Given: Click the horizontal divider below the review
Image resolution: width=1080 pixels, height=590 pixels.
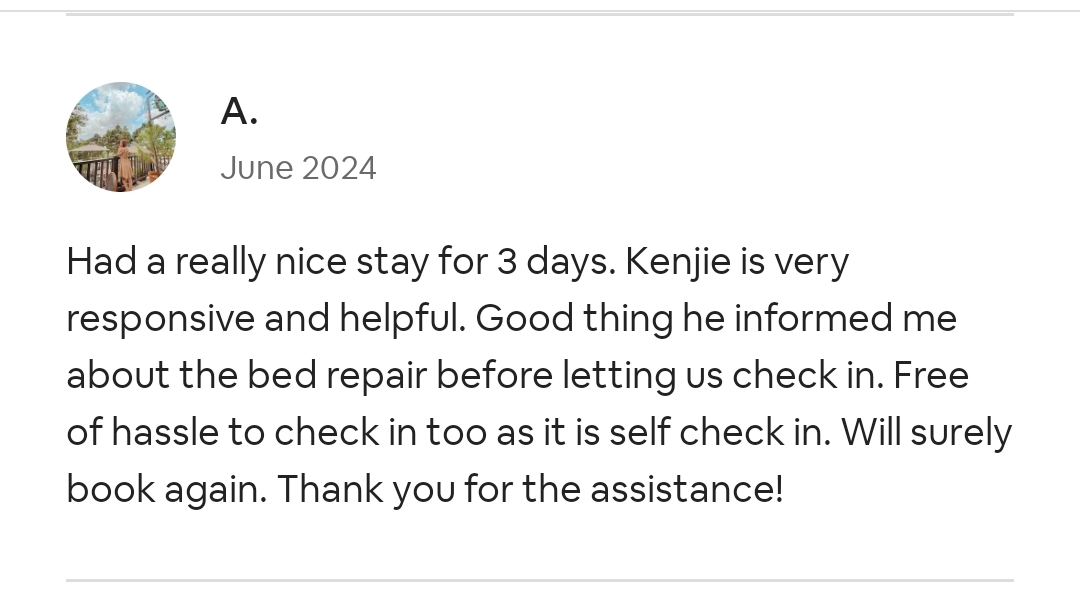Looking at the screenshot, I should 540,580.
